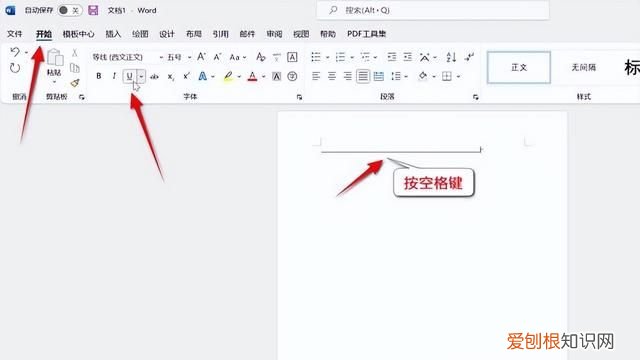This screenshot has height=360, width=640.
Task: Open the PDF工具集 tab
Action: 366,34
